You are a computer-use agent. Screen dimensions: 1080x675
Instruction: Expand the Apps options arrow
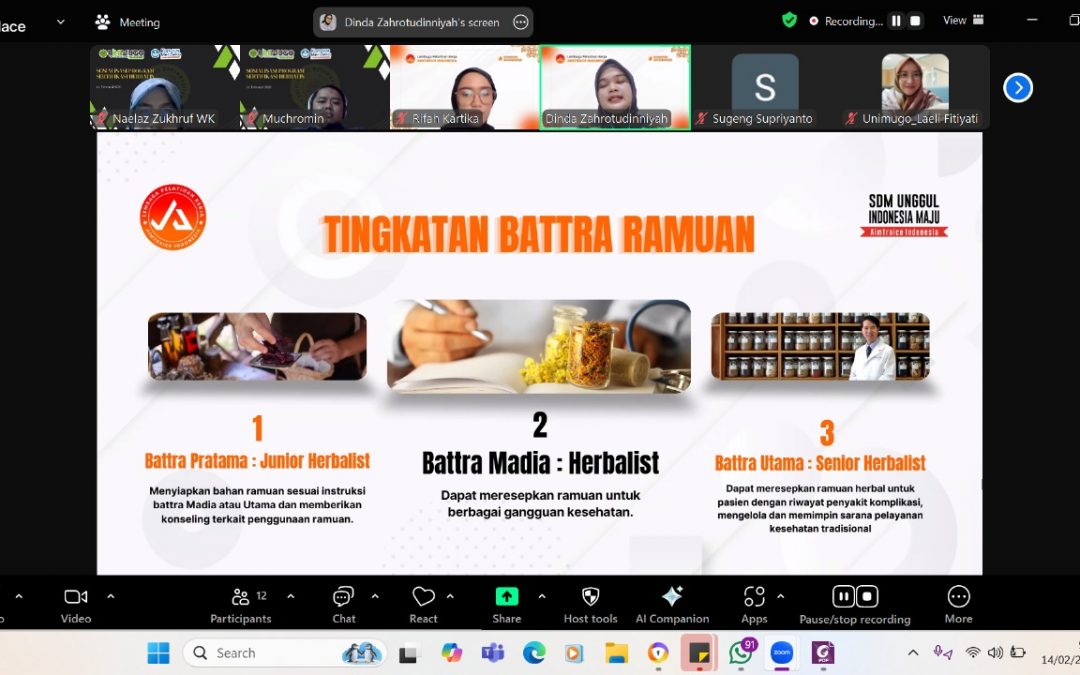point(780,596)
